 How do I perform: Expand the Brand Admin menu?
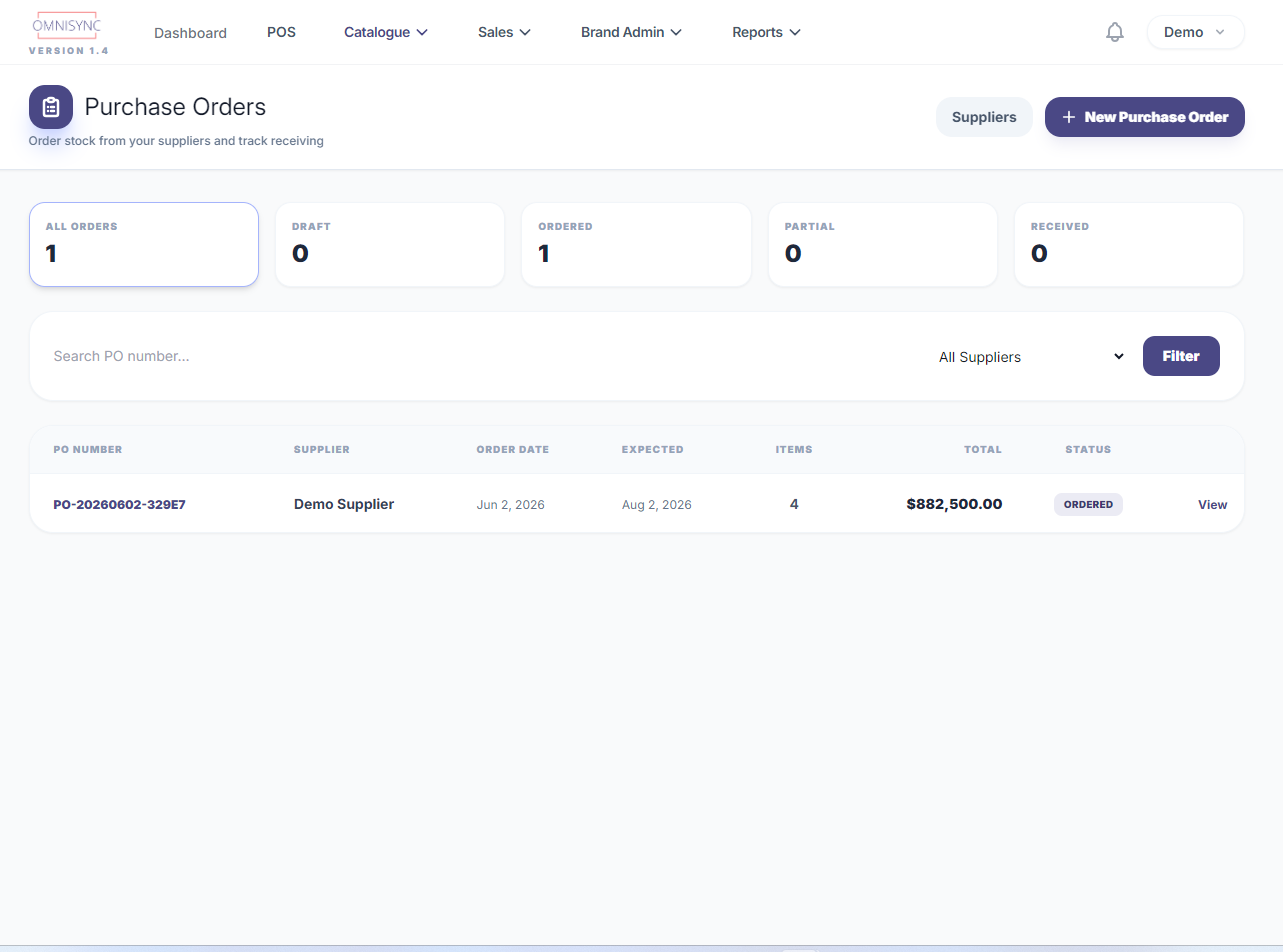tap(631, 32)
